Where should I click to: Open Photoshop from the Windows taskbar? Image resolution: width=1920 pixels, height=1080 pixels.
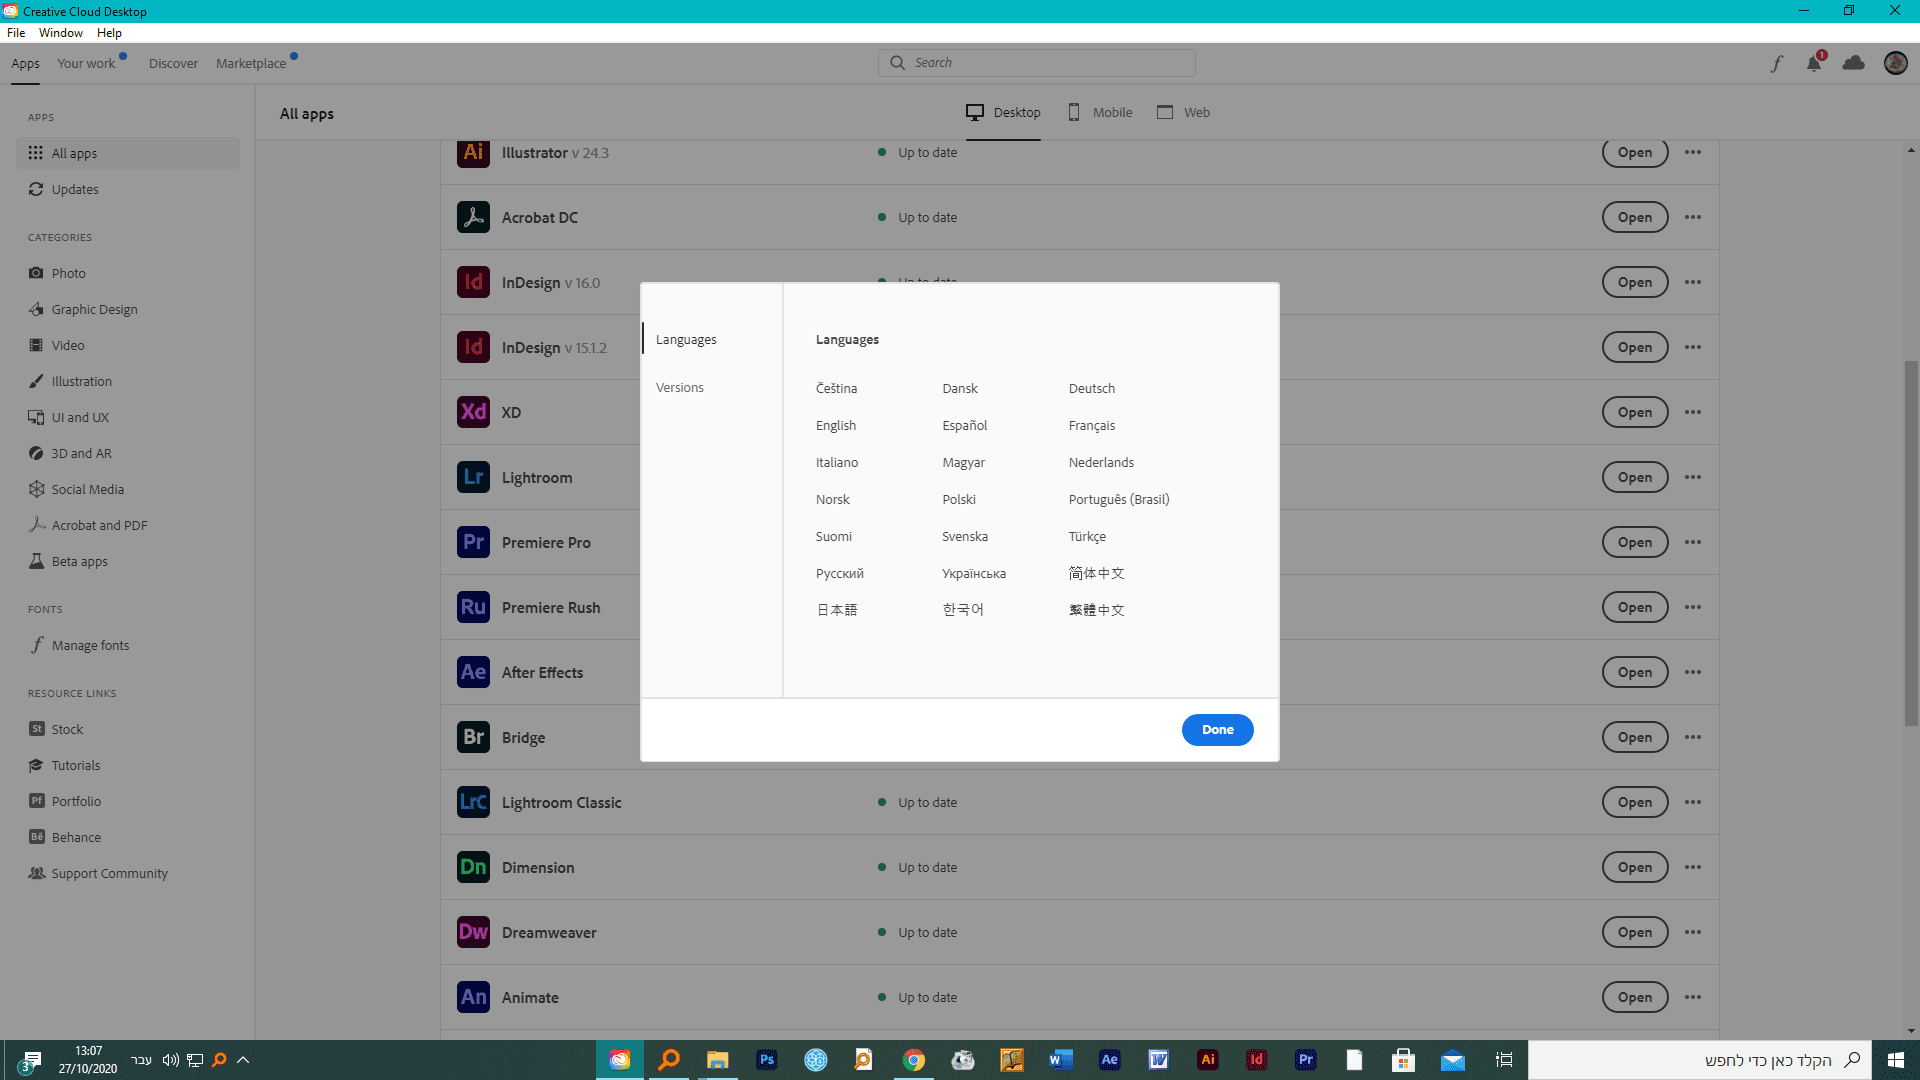click(767, 1060)
